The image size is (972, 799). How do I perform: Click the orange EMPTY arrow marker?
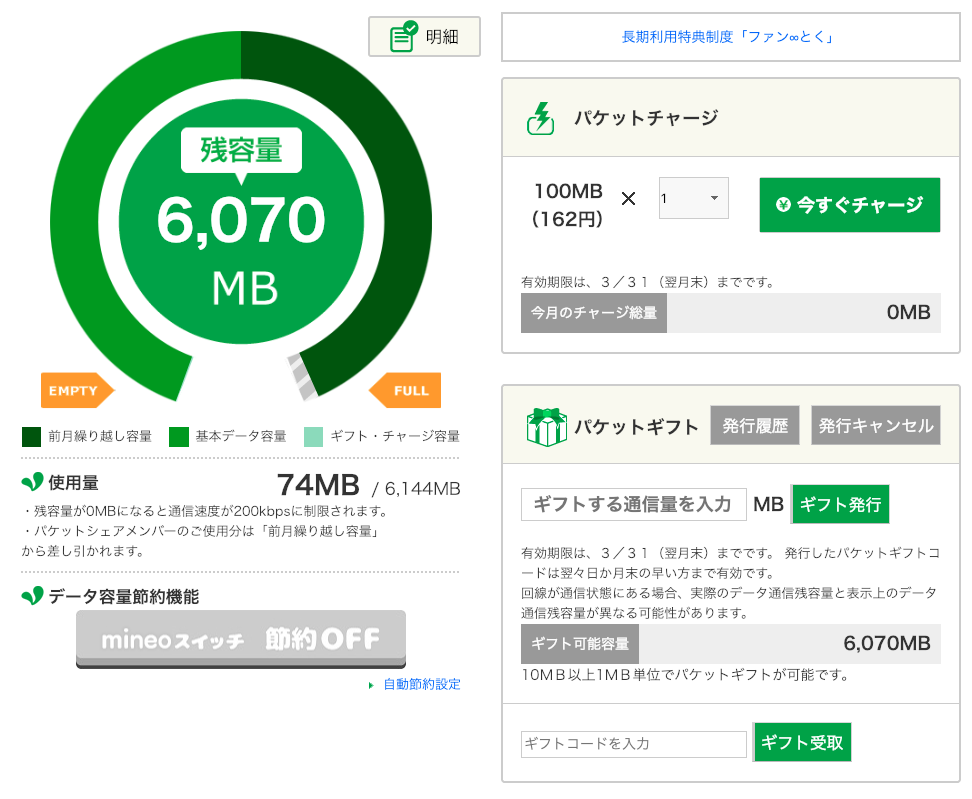(77, 390)
